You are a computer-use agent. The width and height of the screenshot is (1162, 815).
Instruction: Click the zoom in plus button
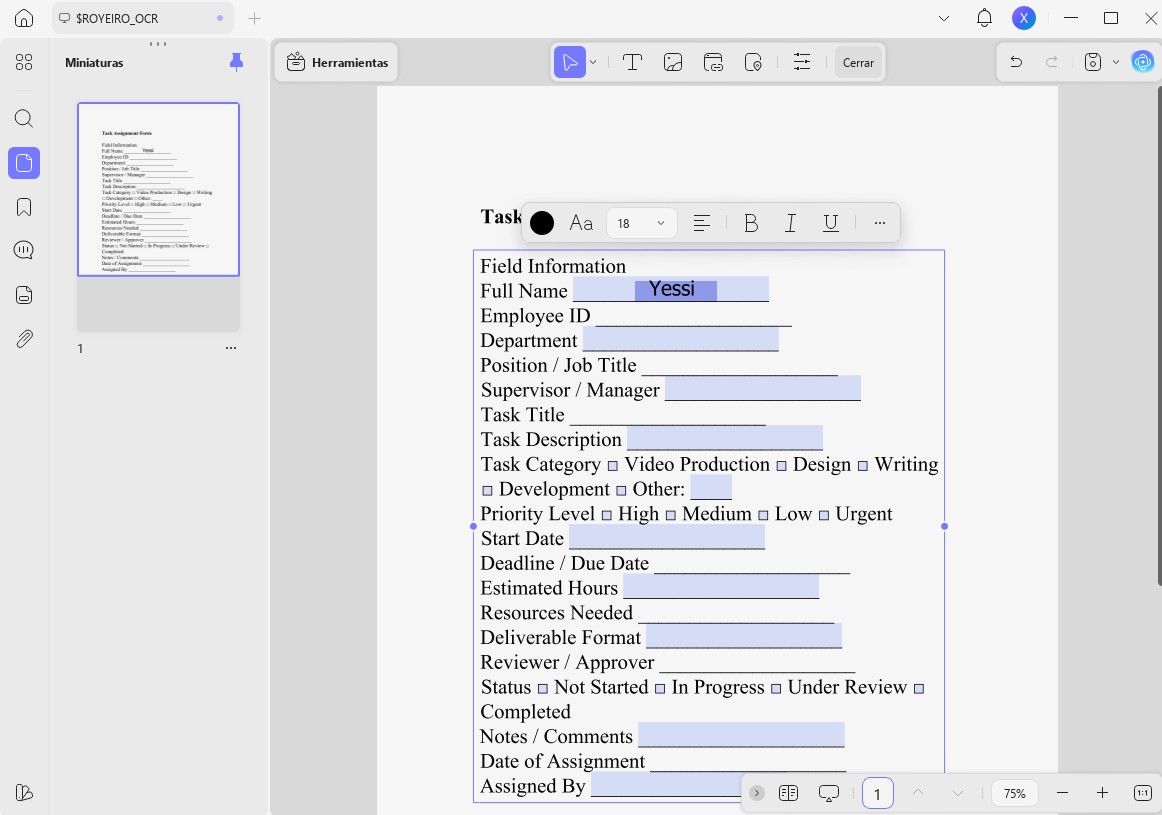[x=1102, y=793]
